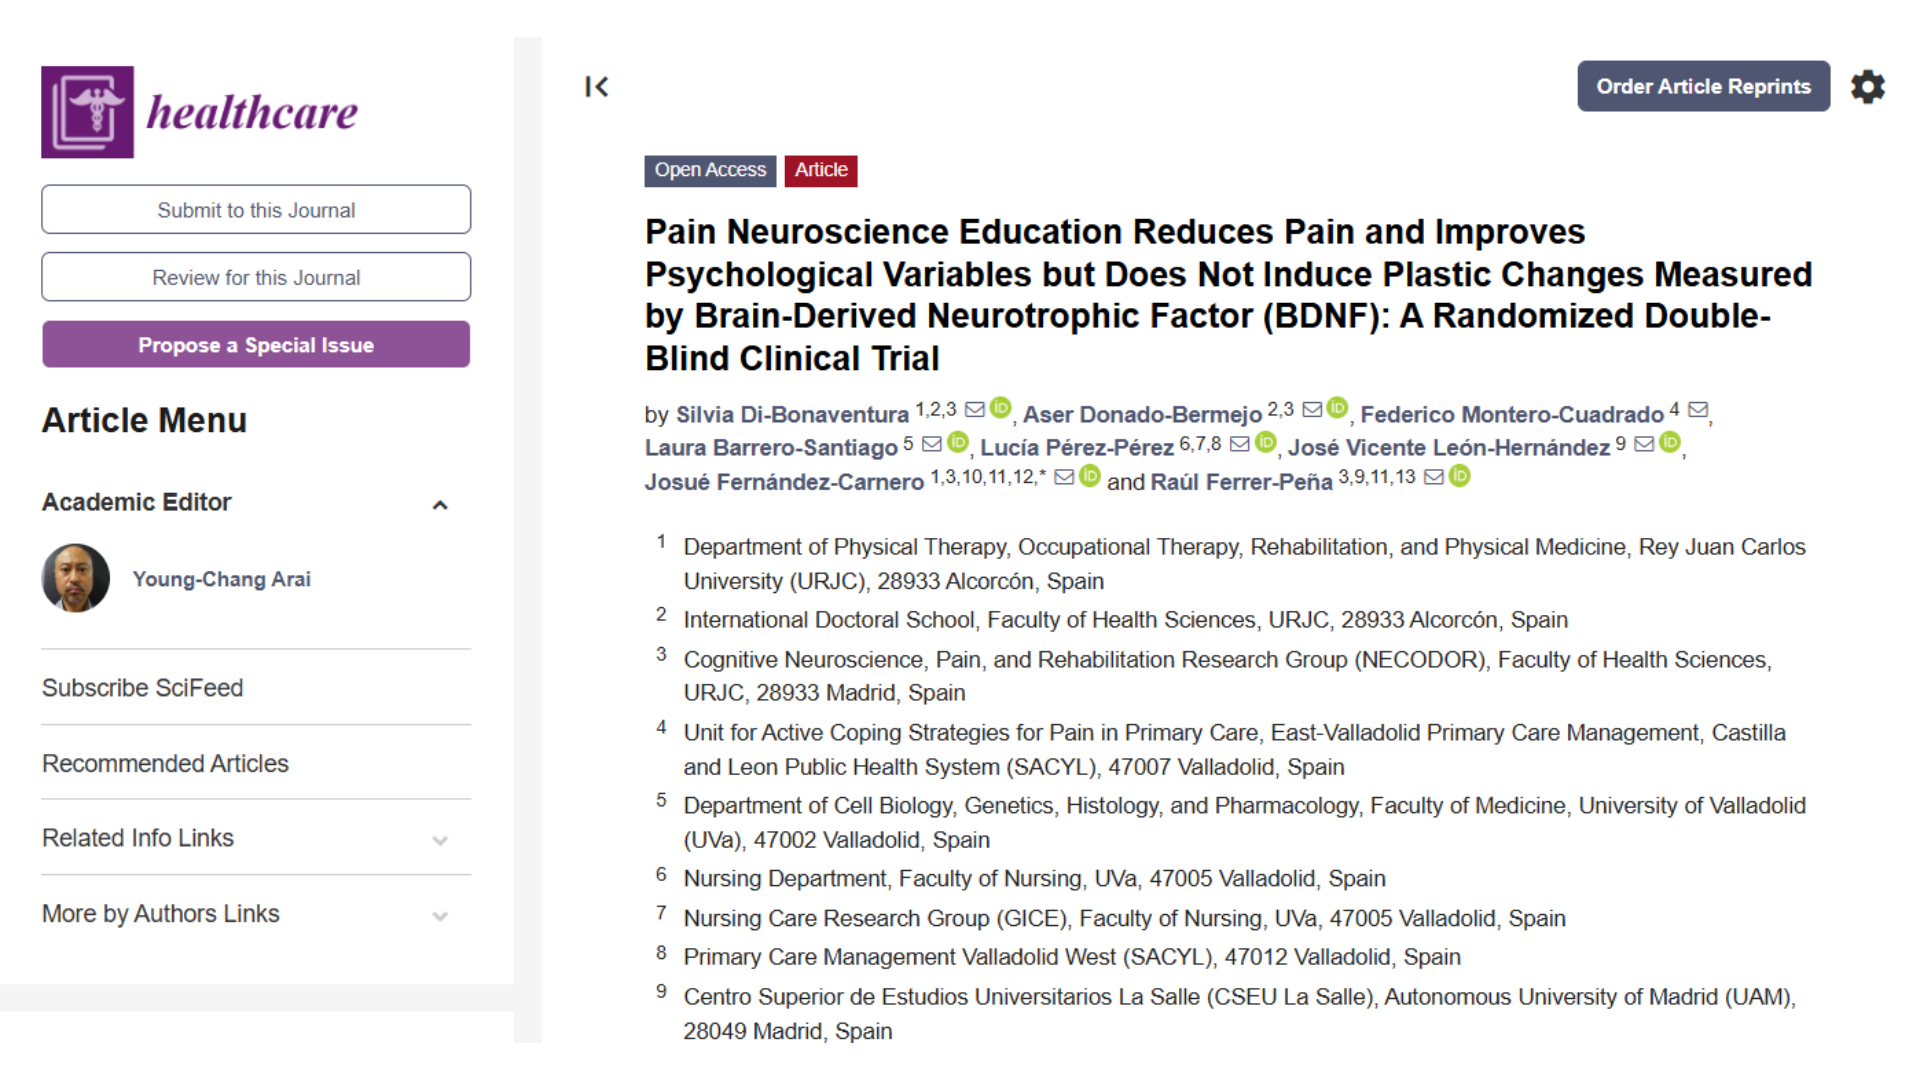Click envelope icon next to Federico Montero-Cuadrado

(x=1698, y=409)
